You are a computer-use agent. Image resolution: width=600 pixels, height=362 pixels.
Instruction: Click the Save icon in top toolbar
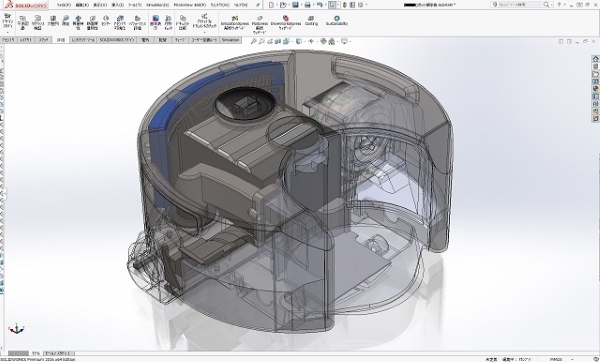(x=295, y=5)
